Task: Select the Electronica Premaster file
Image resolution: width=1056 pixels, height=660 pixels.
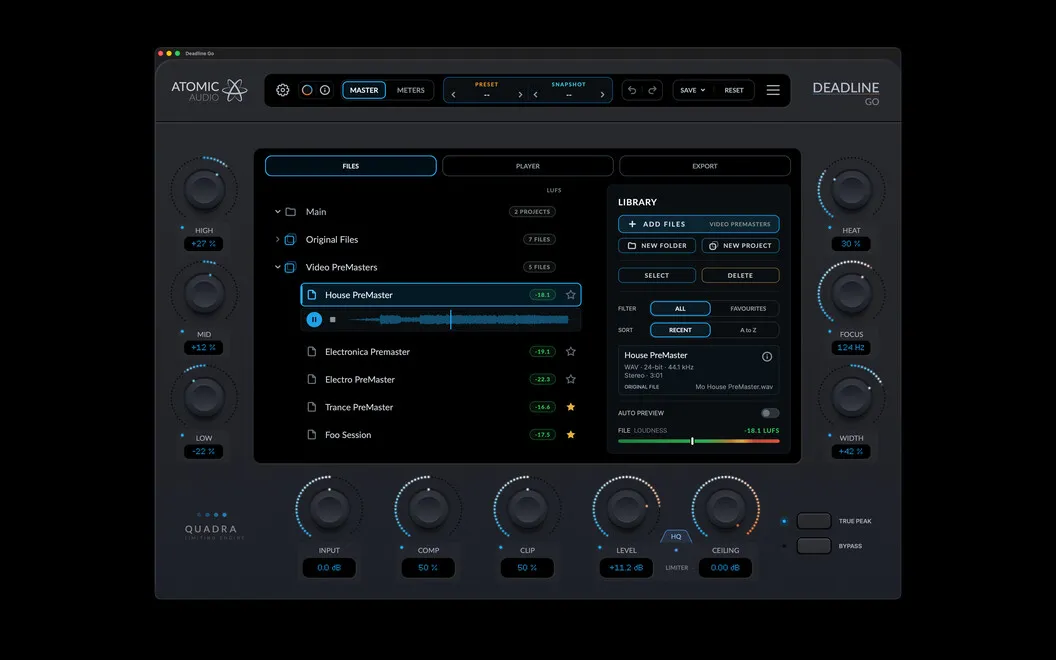Action: 440,352
